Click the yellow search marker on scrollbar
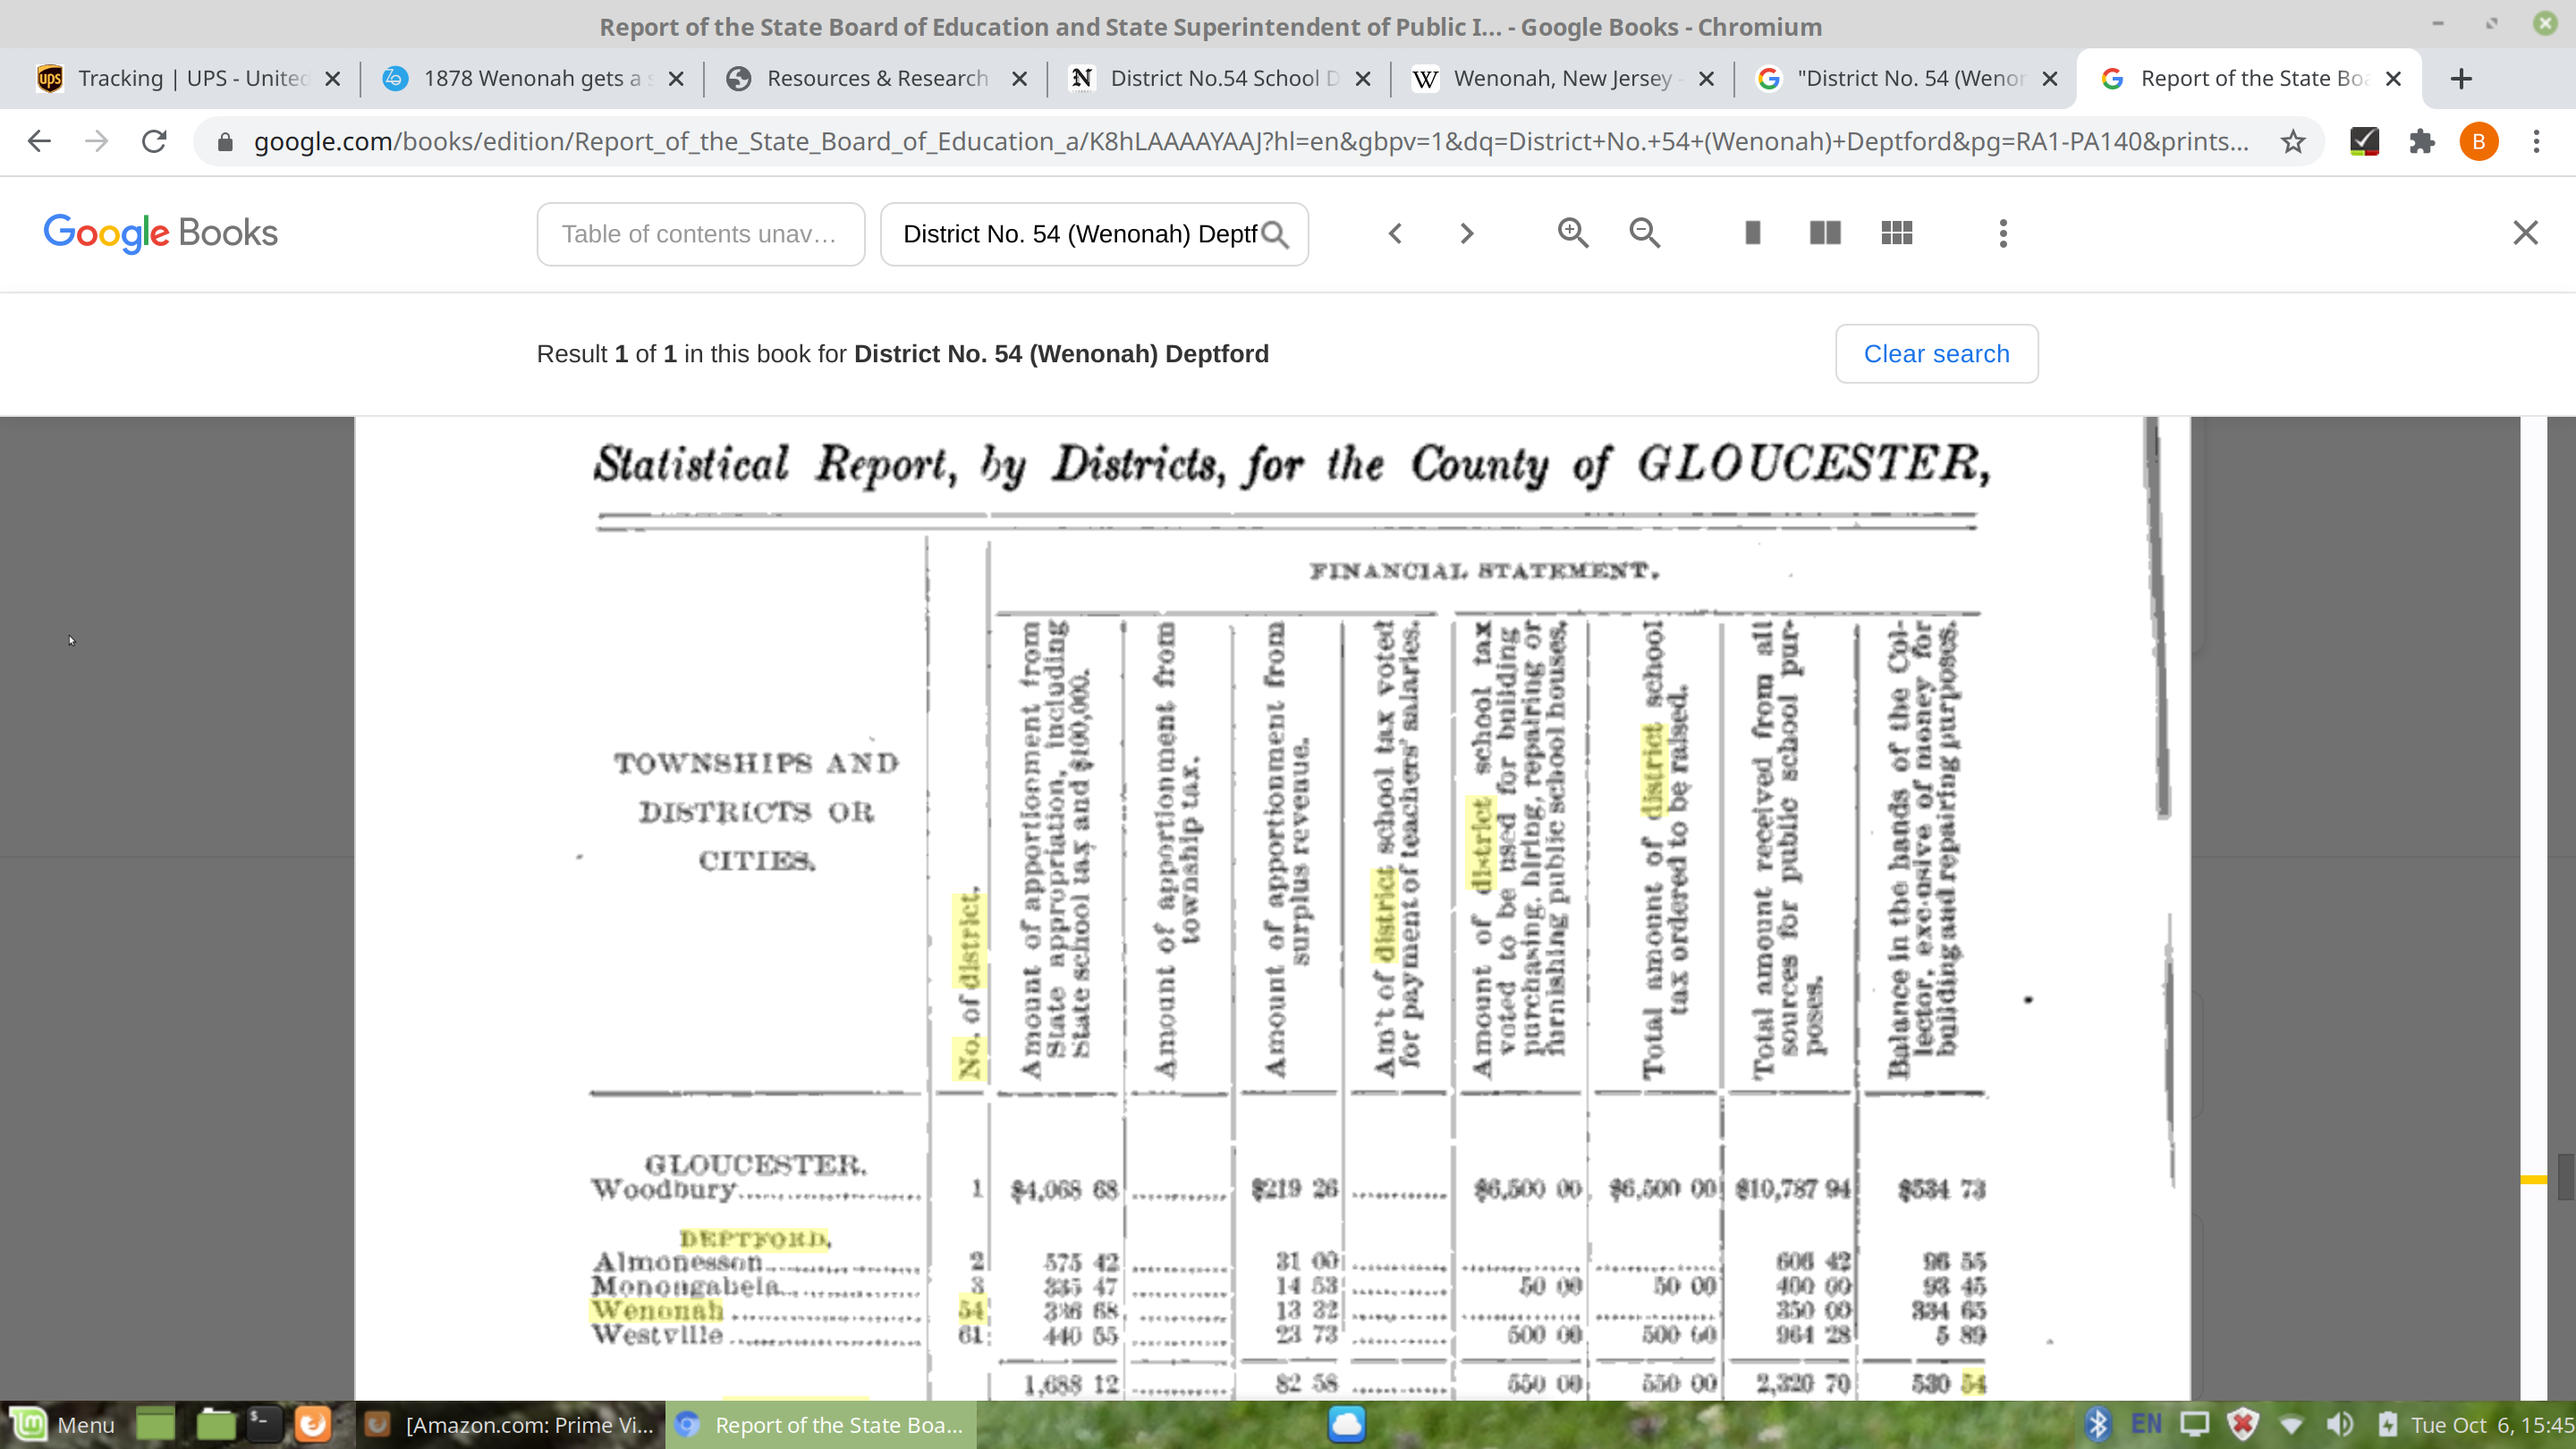 [2532, 1180]
